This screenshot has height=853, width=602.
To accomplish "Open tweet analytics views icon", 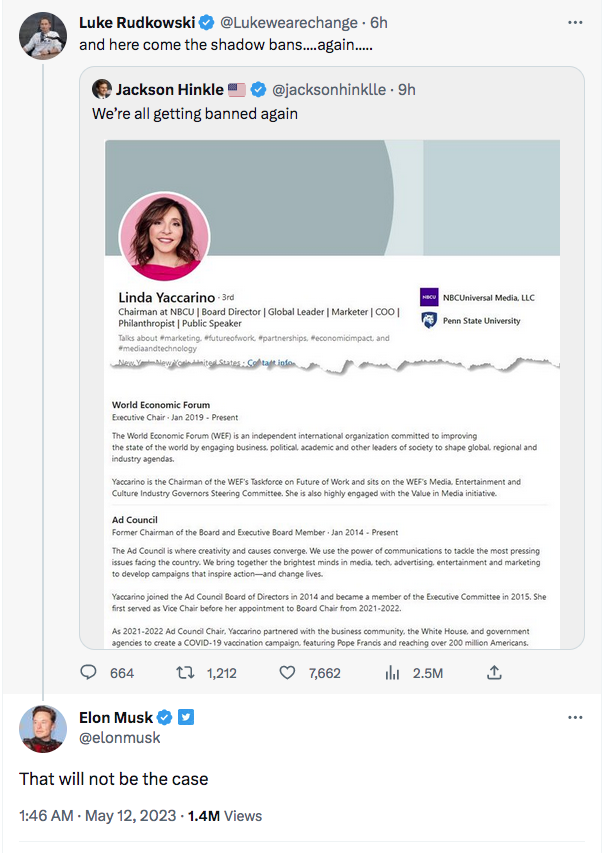I will pyautogui.click(x=391, y=673).
